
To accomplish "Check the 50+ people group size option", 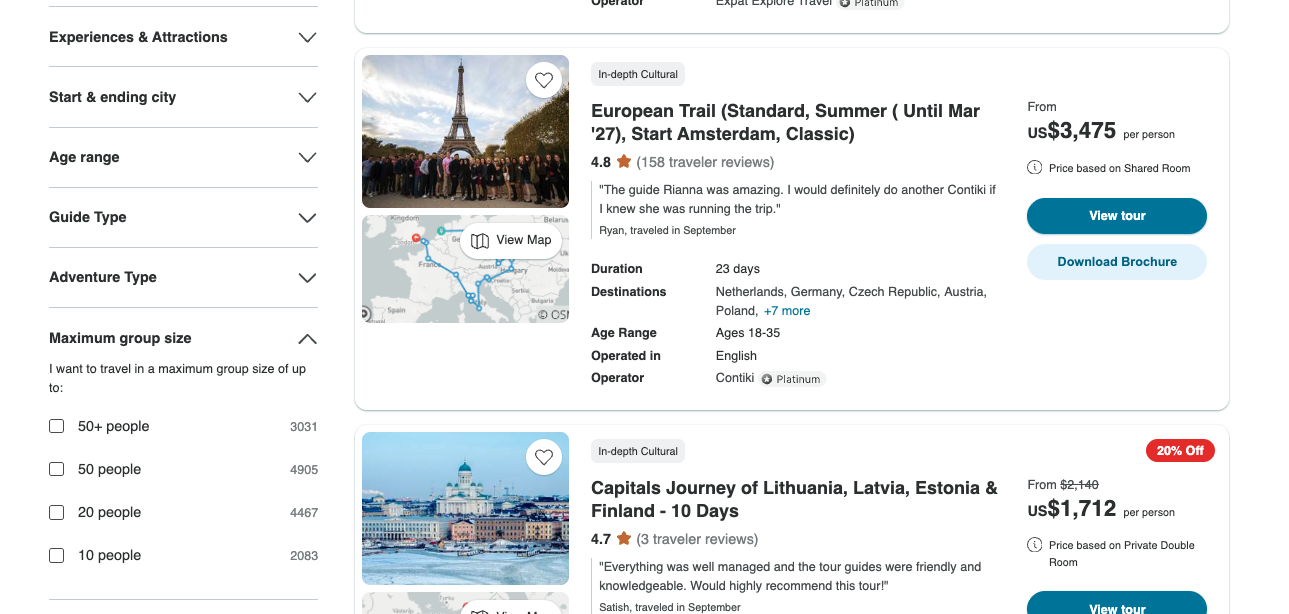I will pos(57,426).
